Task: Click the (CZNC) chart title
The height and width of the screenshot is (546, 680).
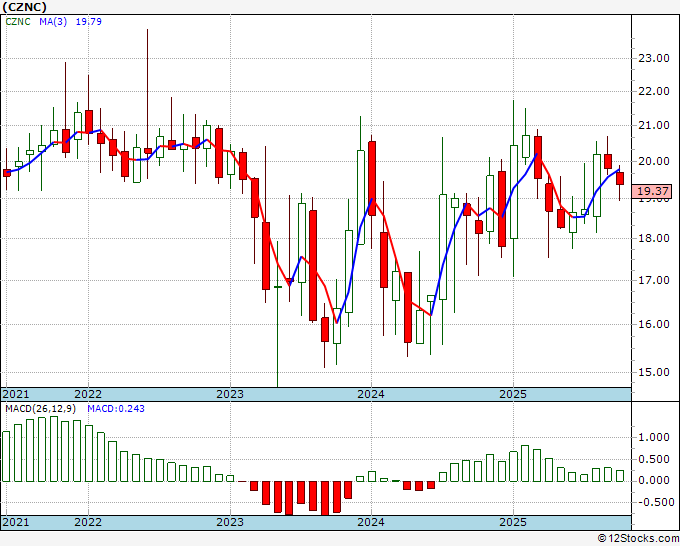Action: tap(24, 7)
